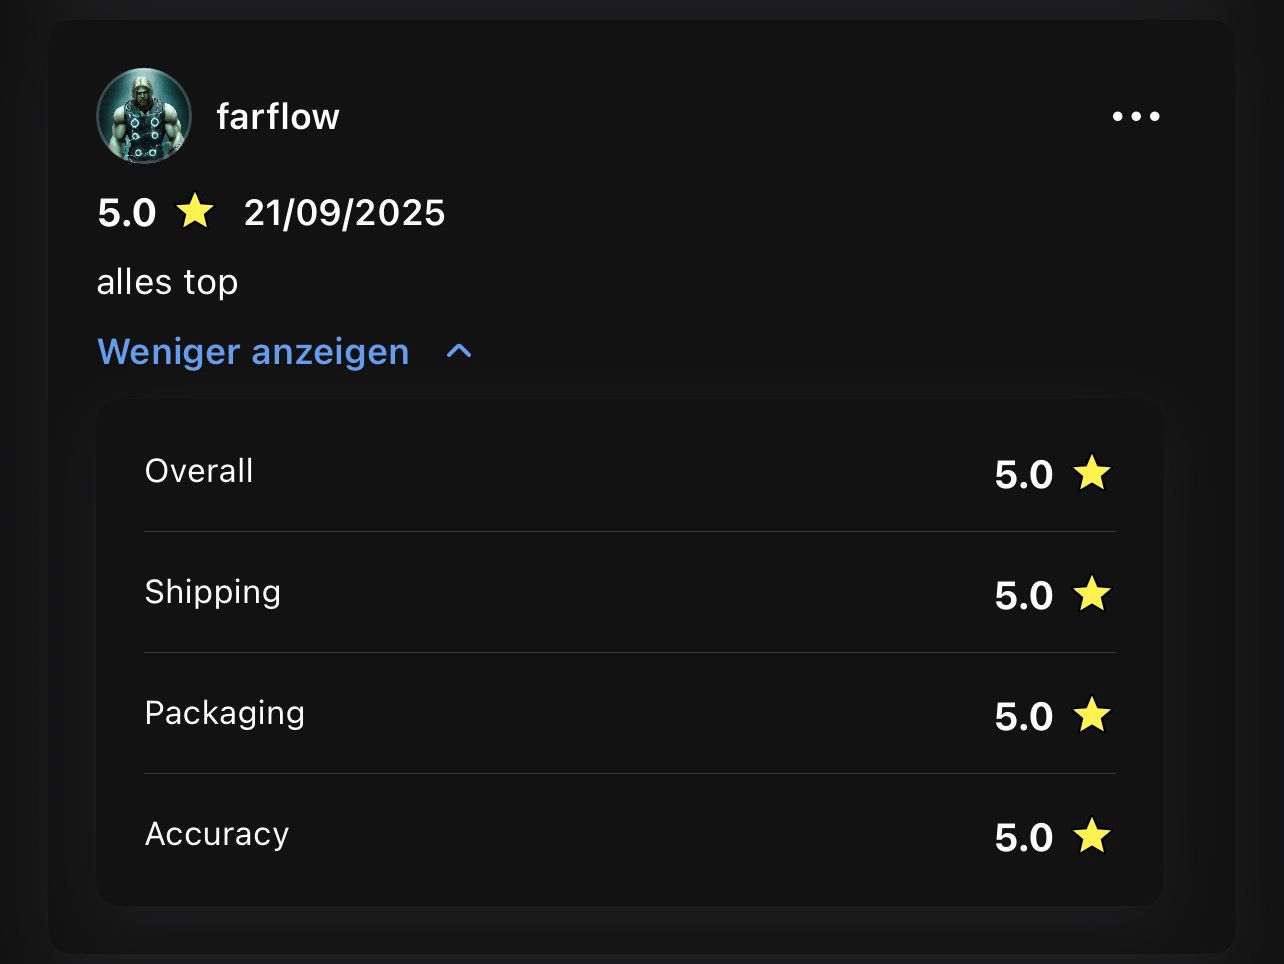
Task: Click the star next to the review's 5.0 rating
Action: (x=195, y=212)
